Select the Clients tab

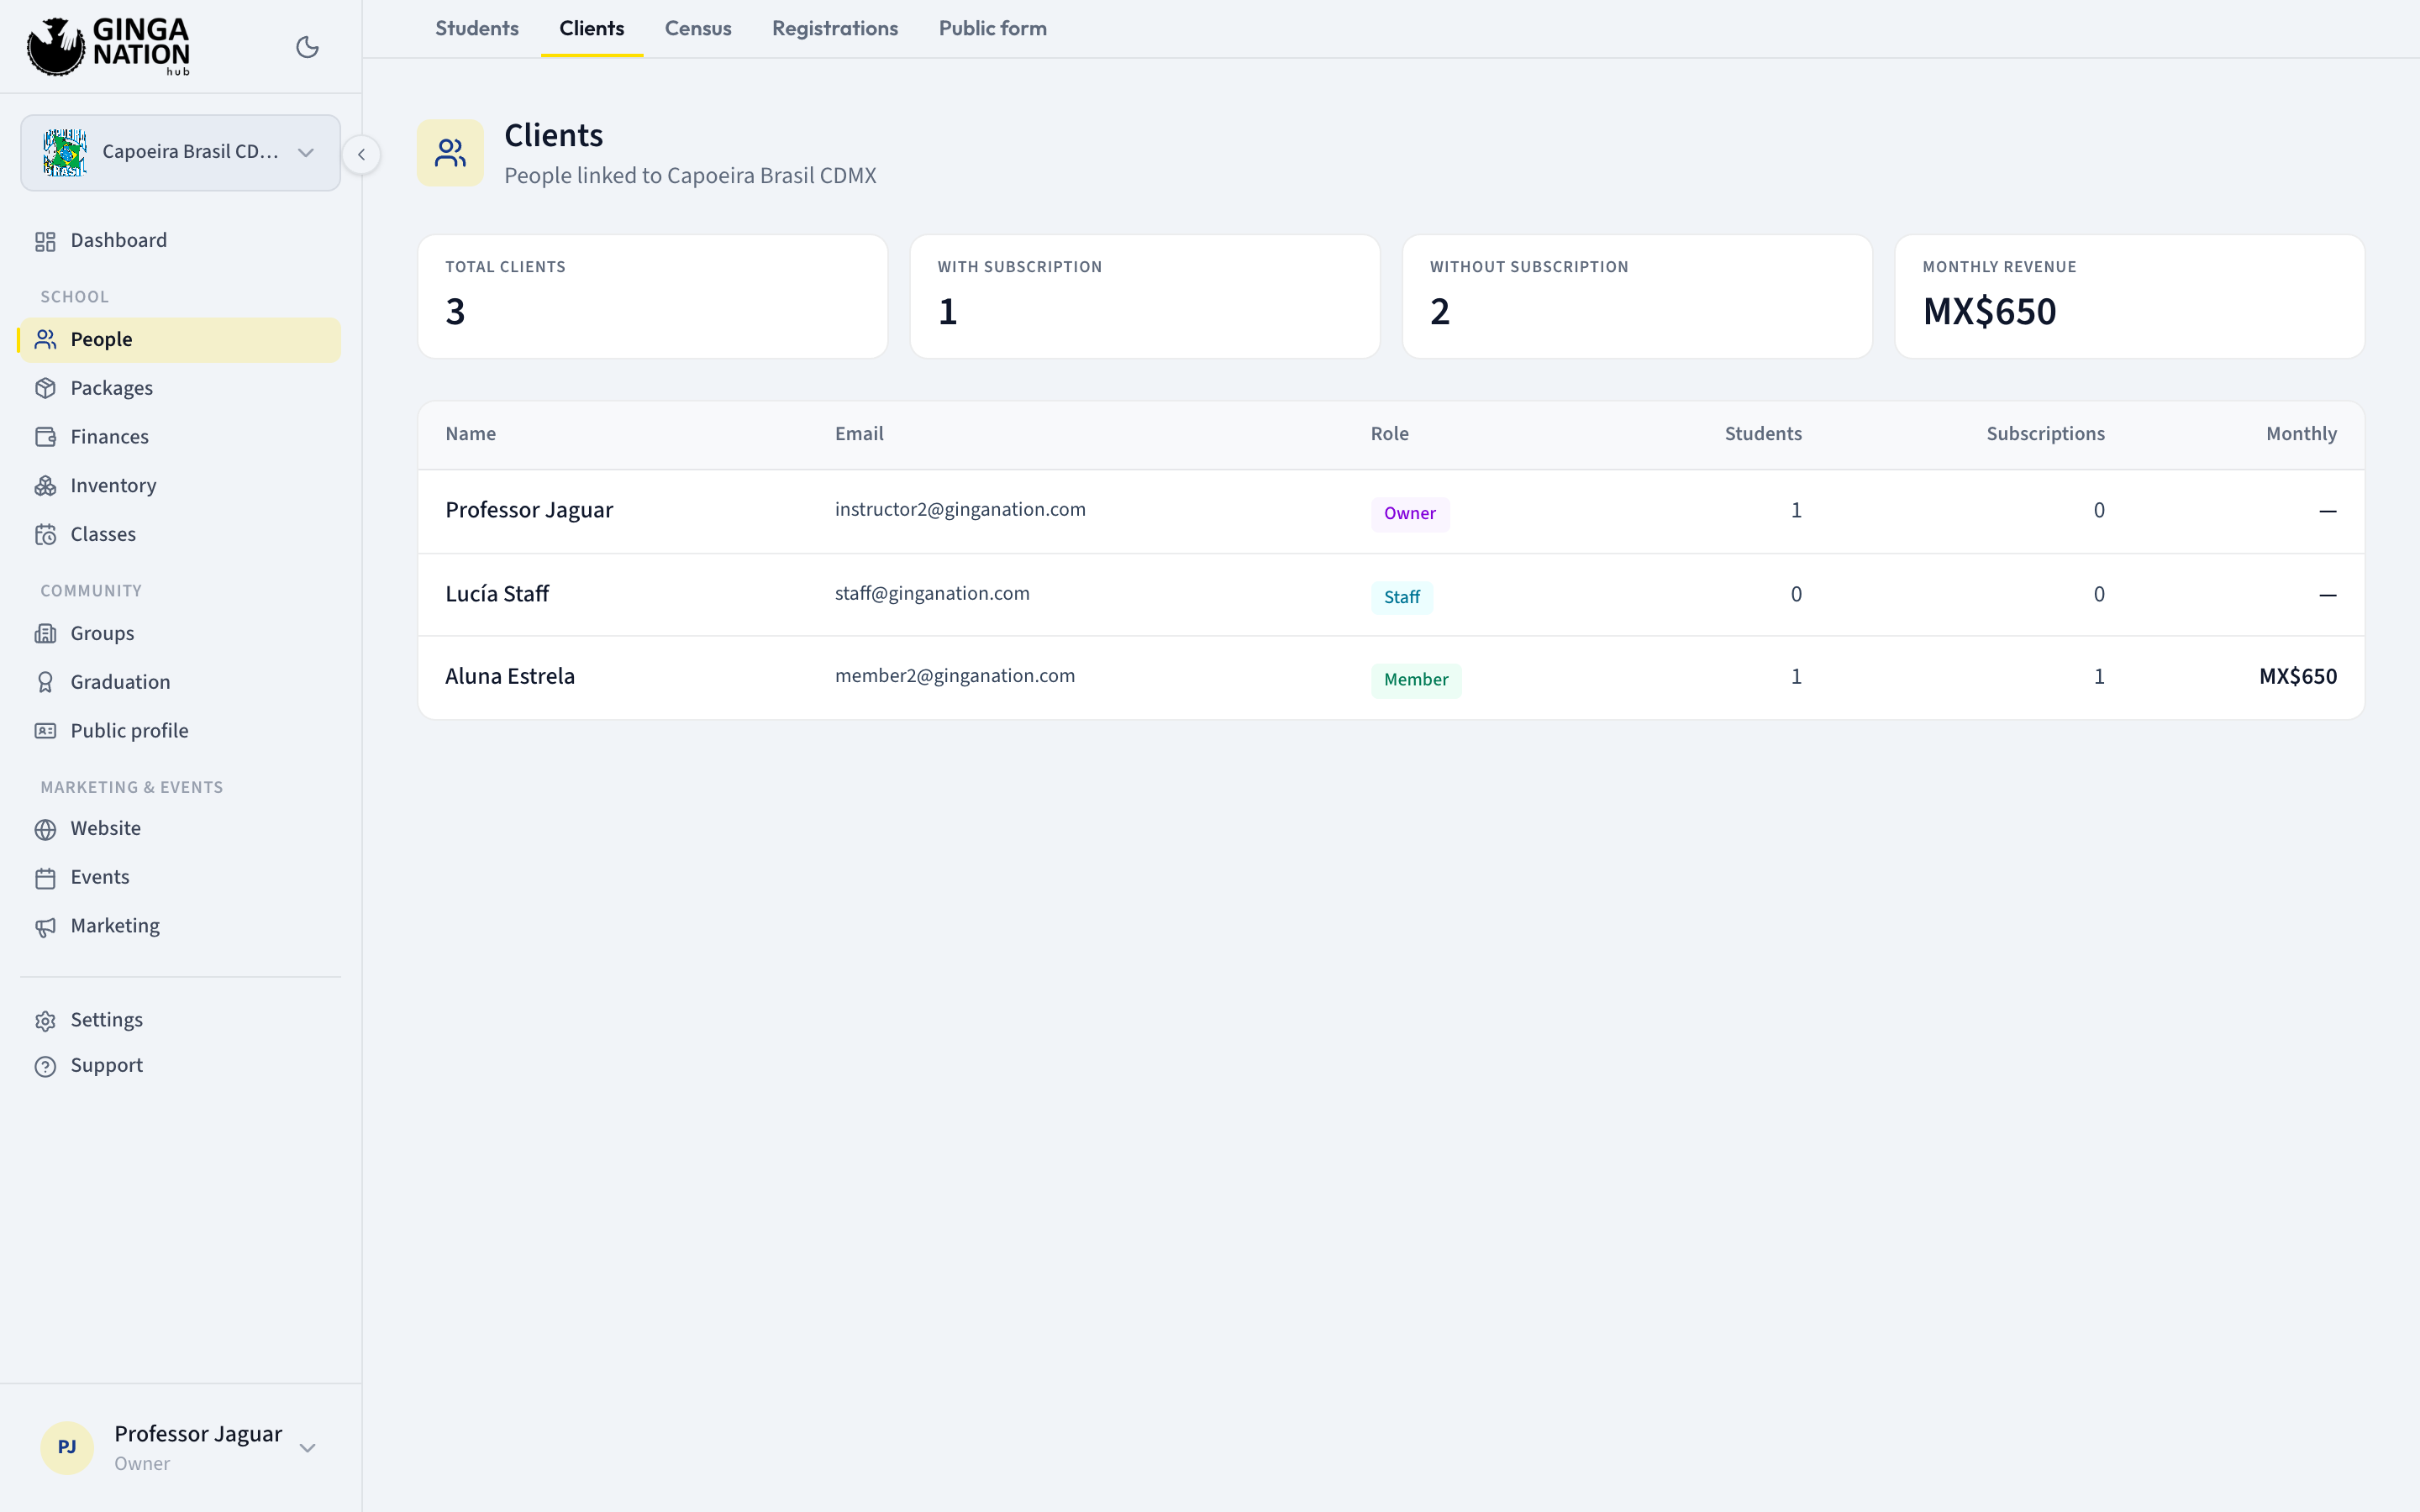tap(592, 28)
